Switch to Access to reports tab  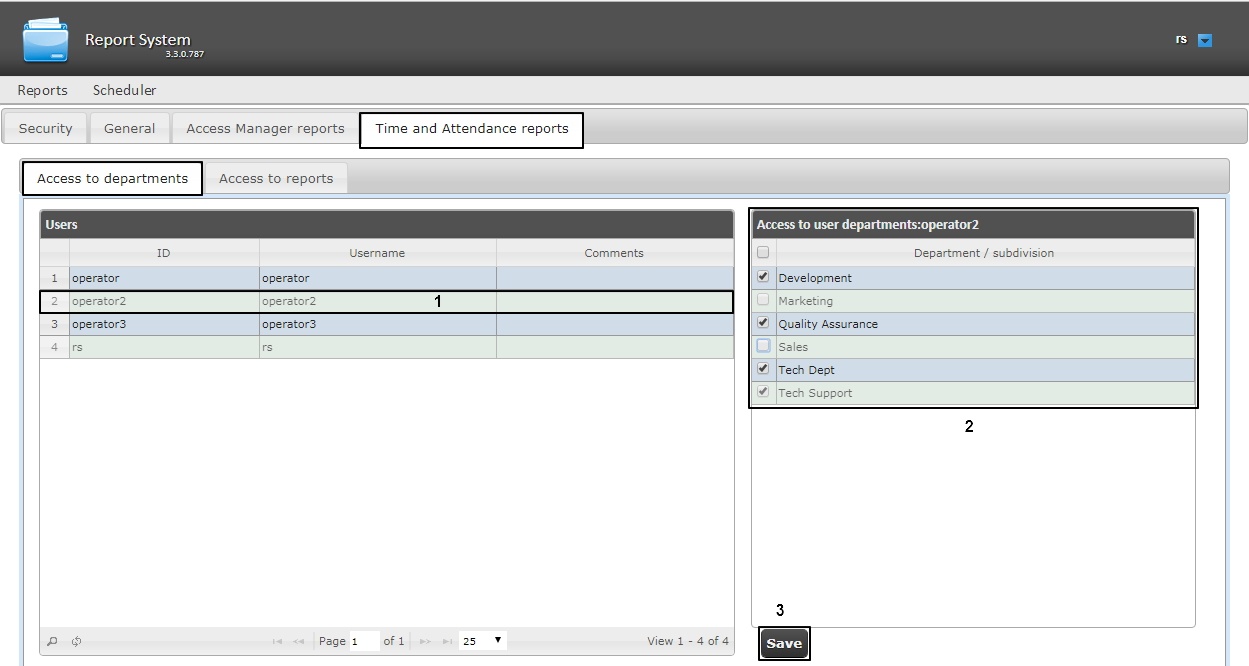pyautogui.click(x=276, y=178)
